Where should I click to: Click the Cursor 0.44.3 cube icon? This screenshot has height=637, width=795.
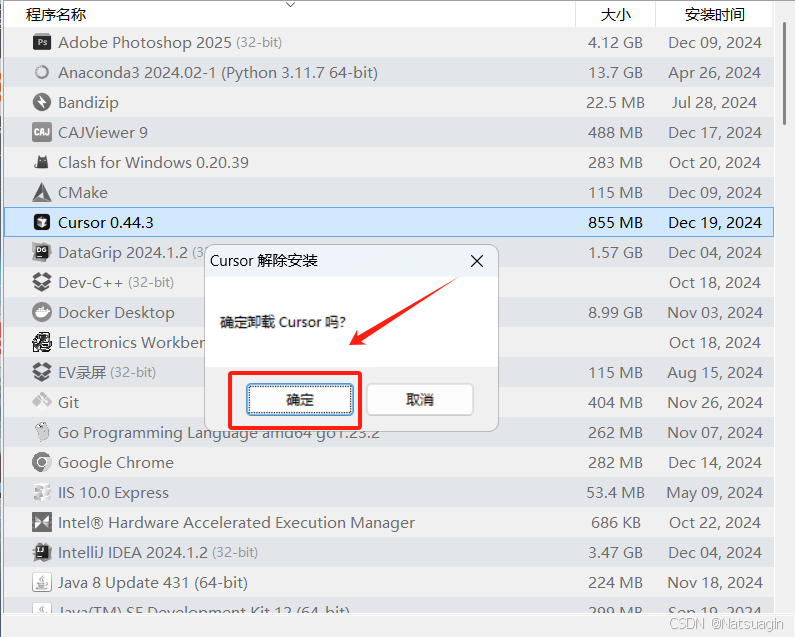pyautogui.click(x=42, y=222)
